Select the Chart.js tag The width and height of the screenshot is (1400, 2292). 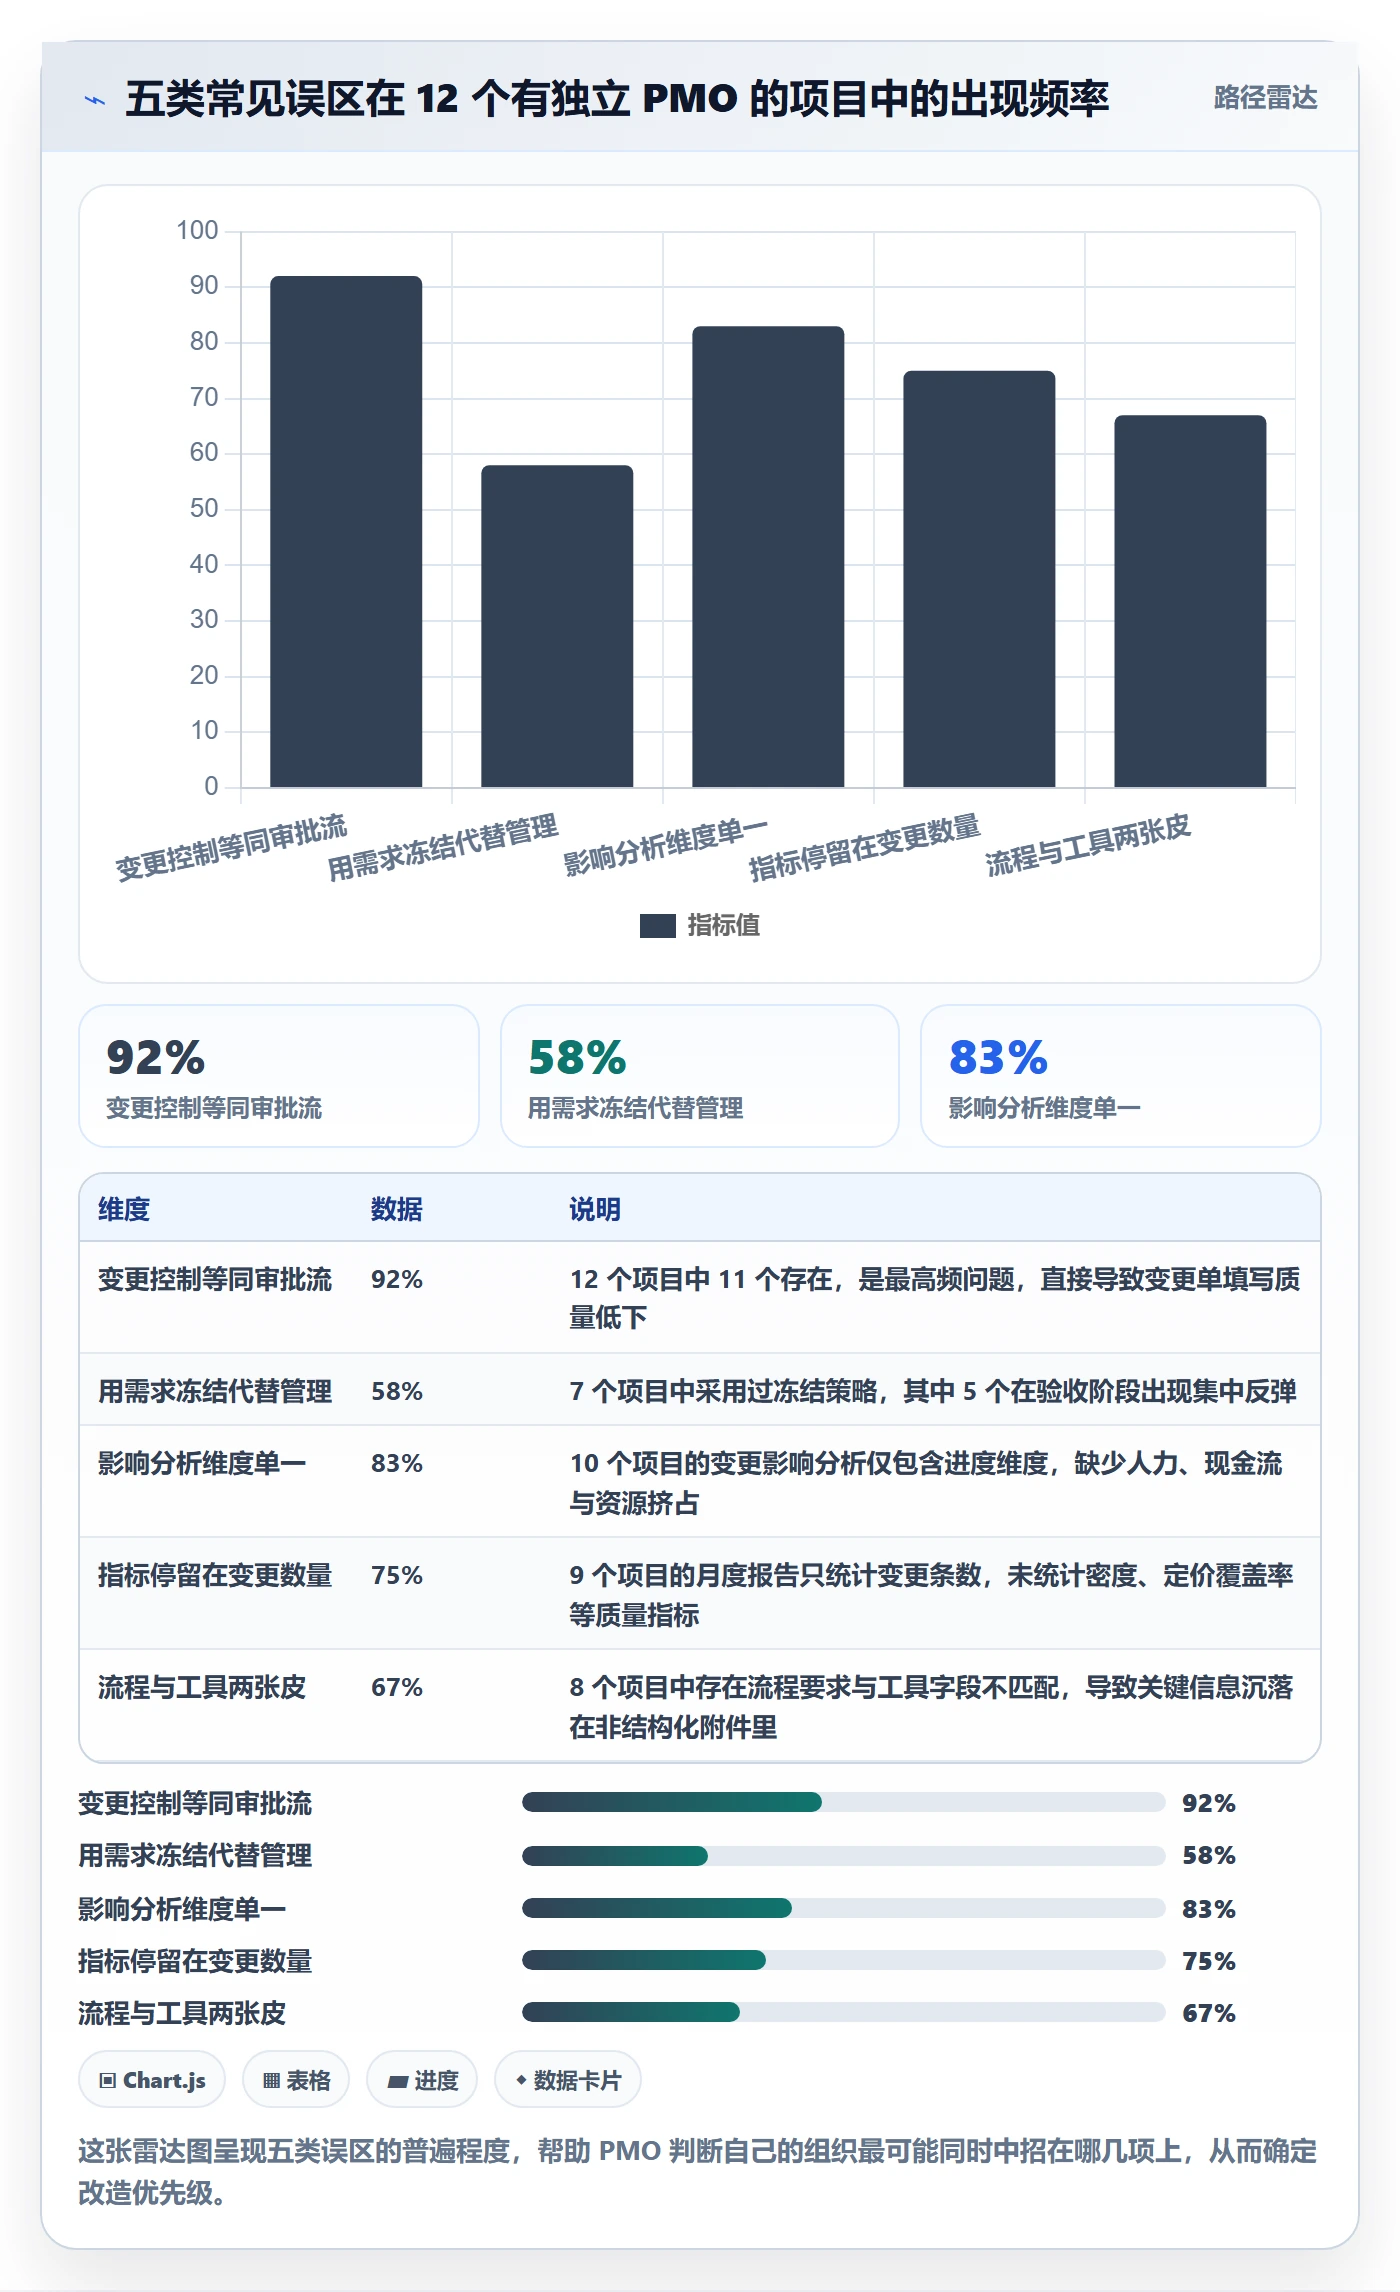coord(152,2080)
